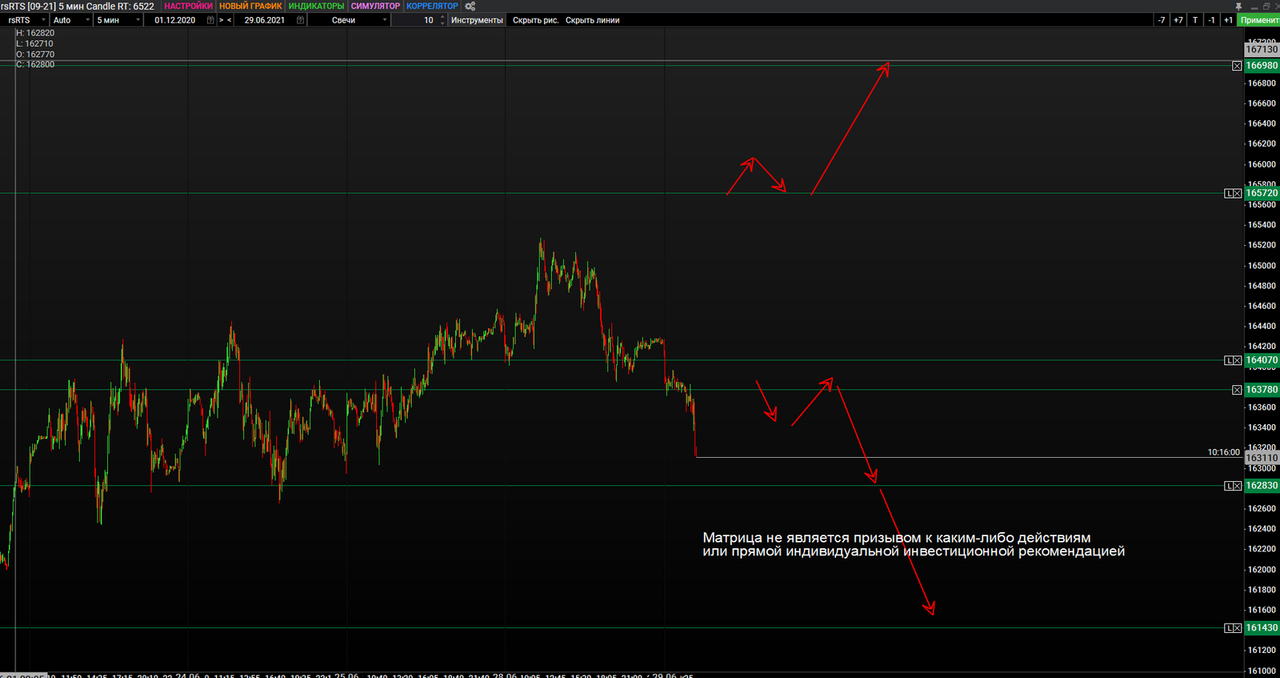
Task: Click the C: 162800 close value
Action: click(35, 64)
